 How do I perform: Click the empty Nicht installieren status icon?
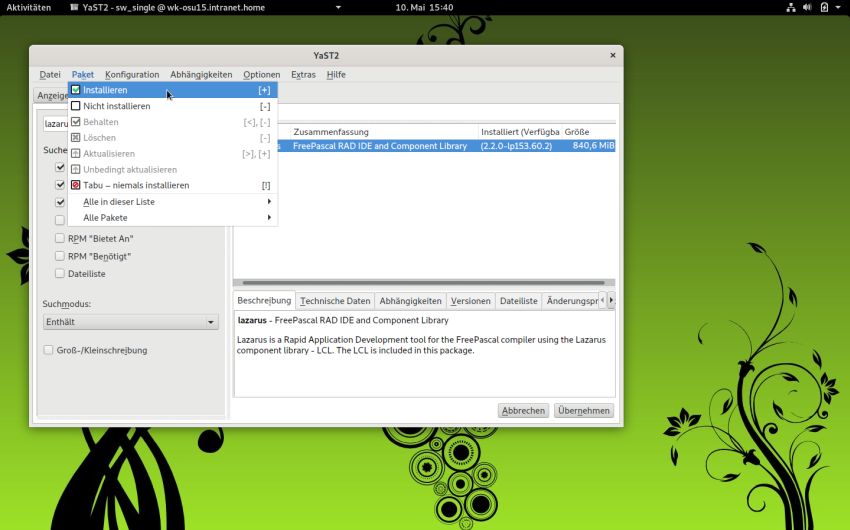[76, 106]
